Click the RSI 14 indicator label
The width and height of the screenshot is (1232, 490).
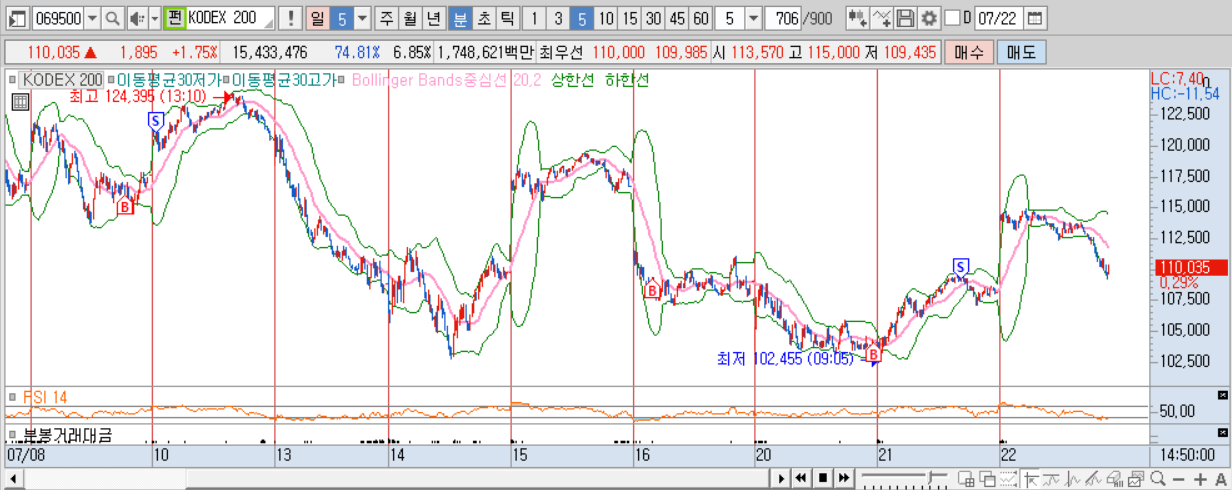click(x=45, y=397)
